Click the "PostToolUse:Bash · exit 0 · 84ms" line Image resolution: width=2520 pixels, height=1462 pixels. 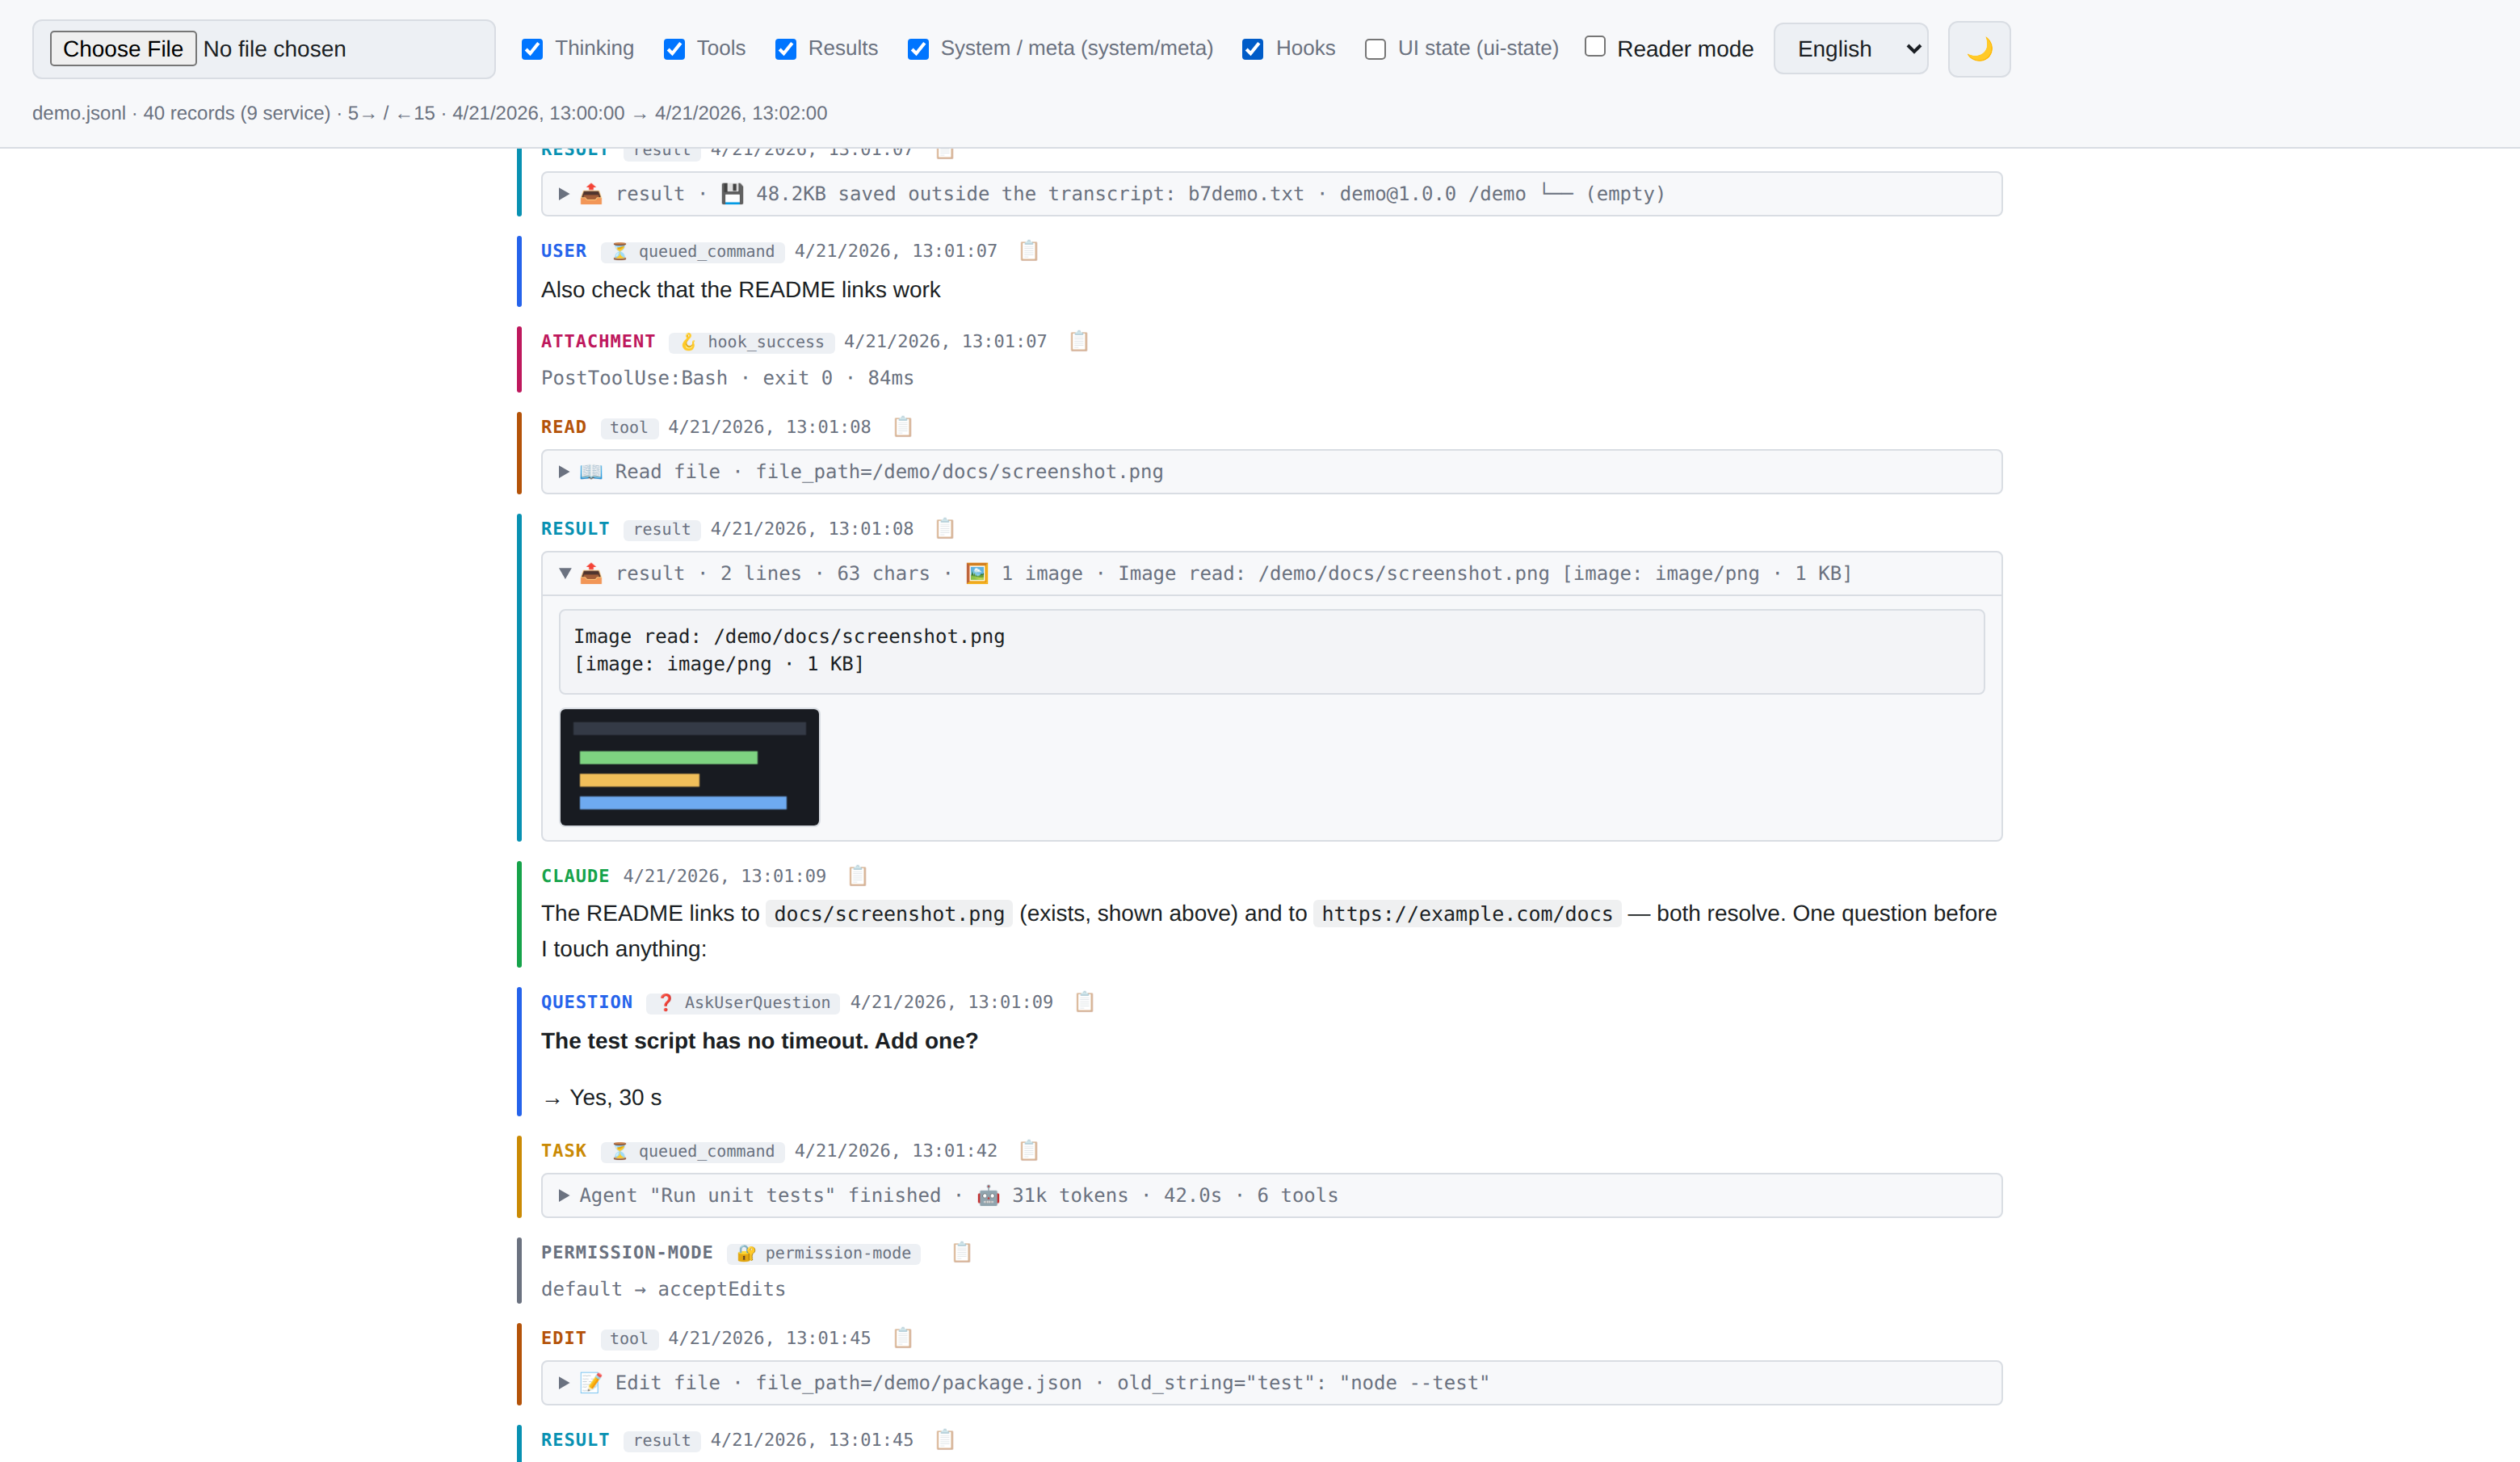[727, 378]
